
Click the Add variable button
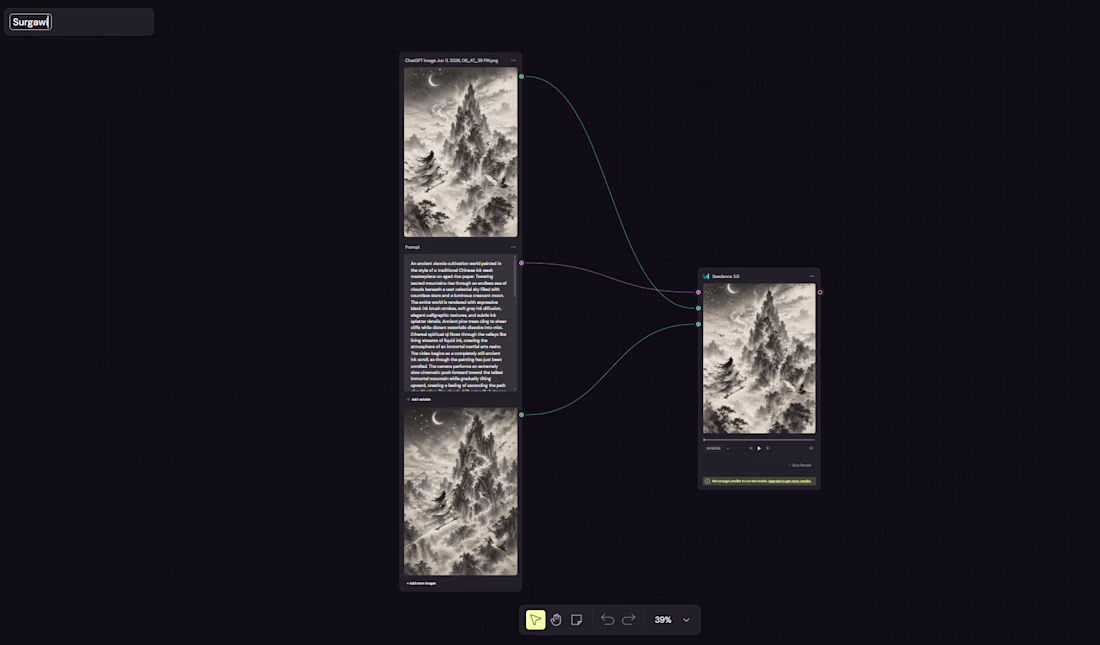[420, 399]
